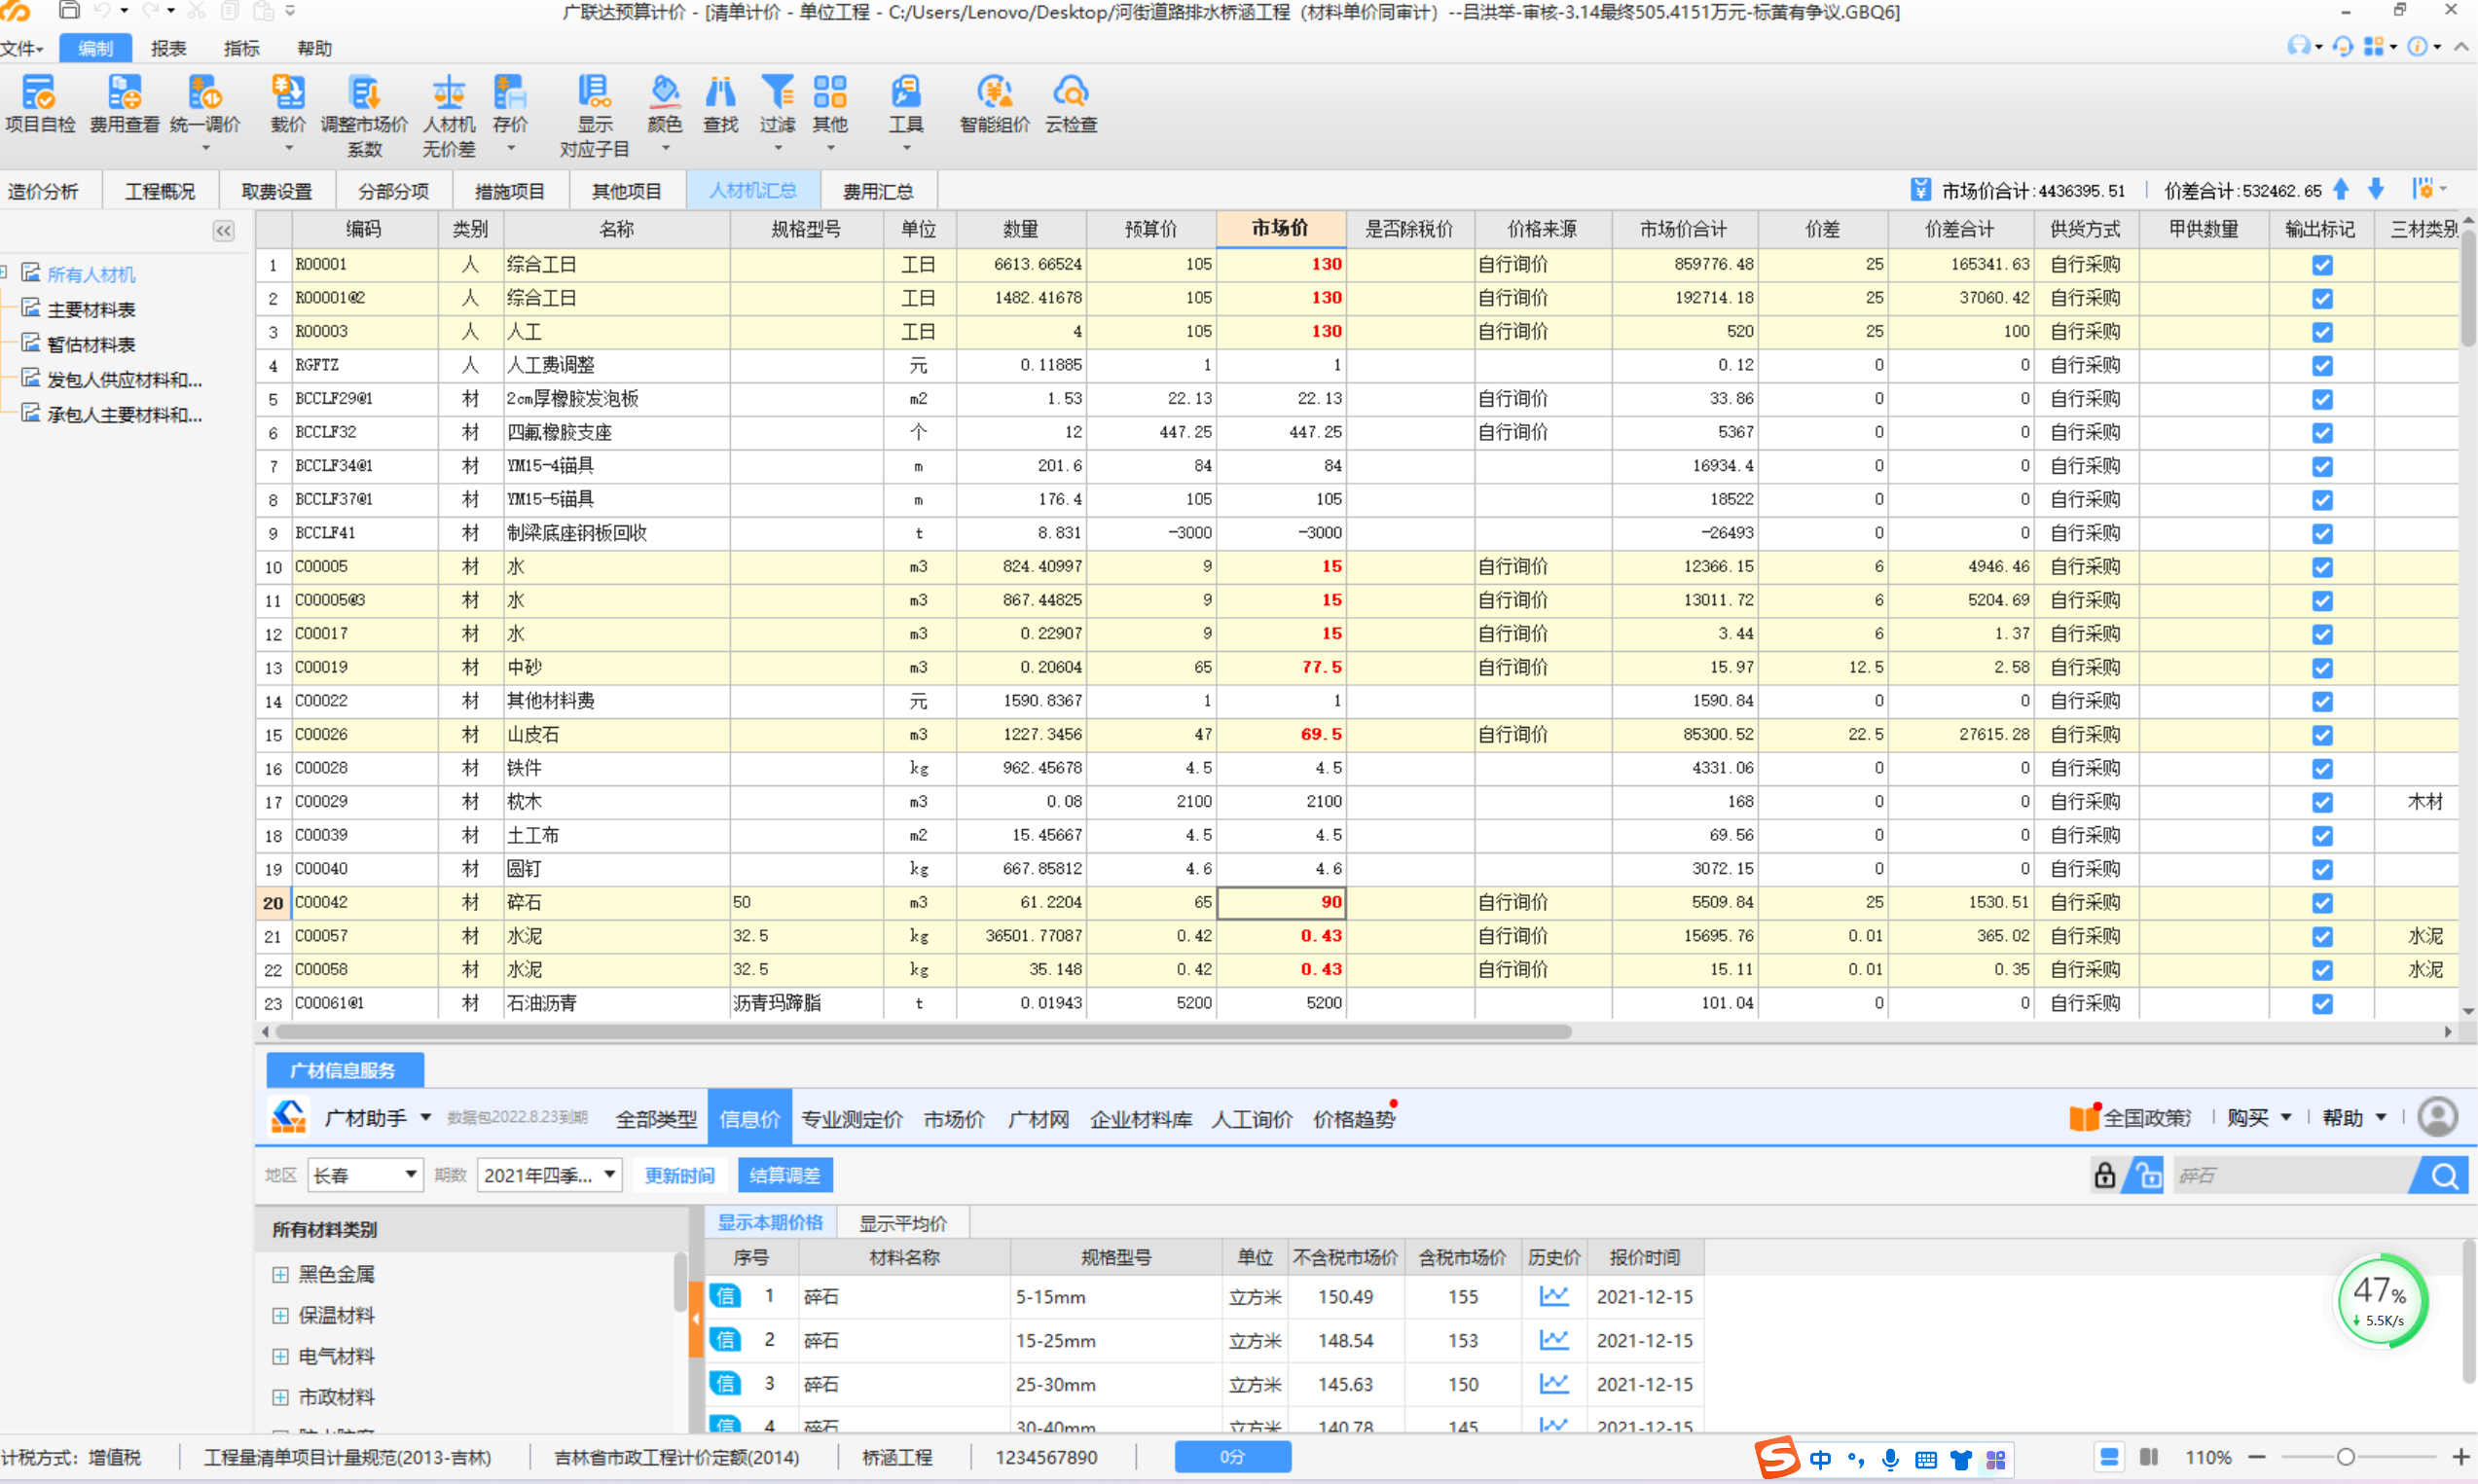
Task: Click the zoom in plus button
Action: pyautogui.click(x=2462, y=1457)
